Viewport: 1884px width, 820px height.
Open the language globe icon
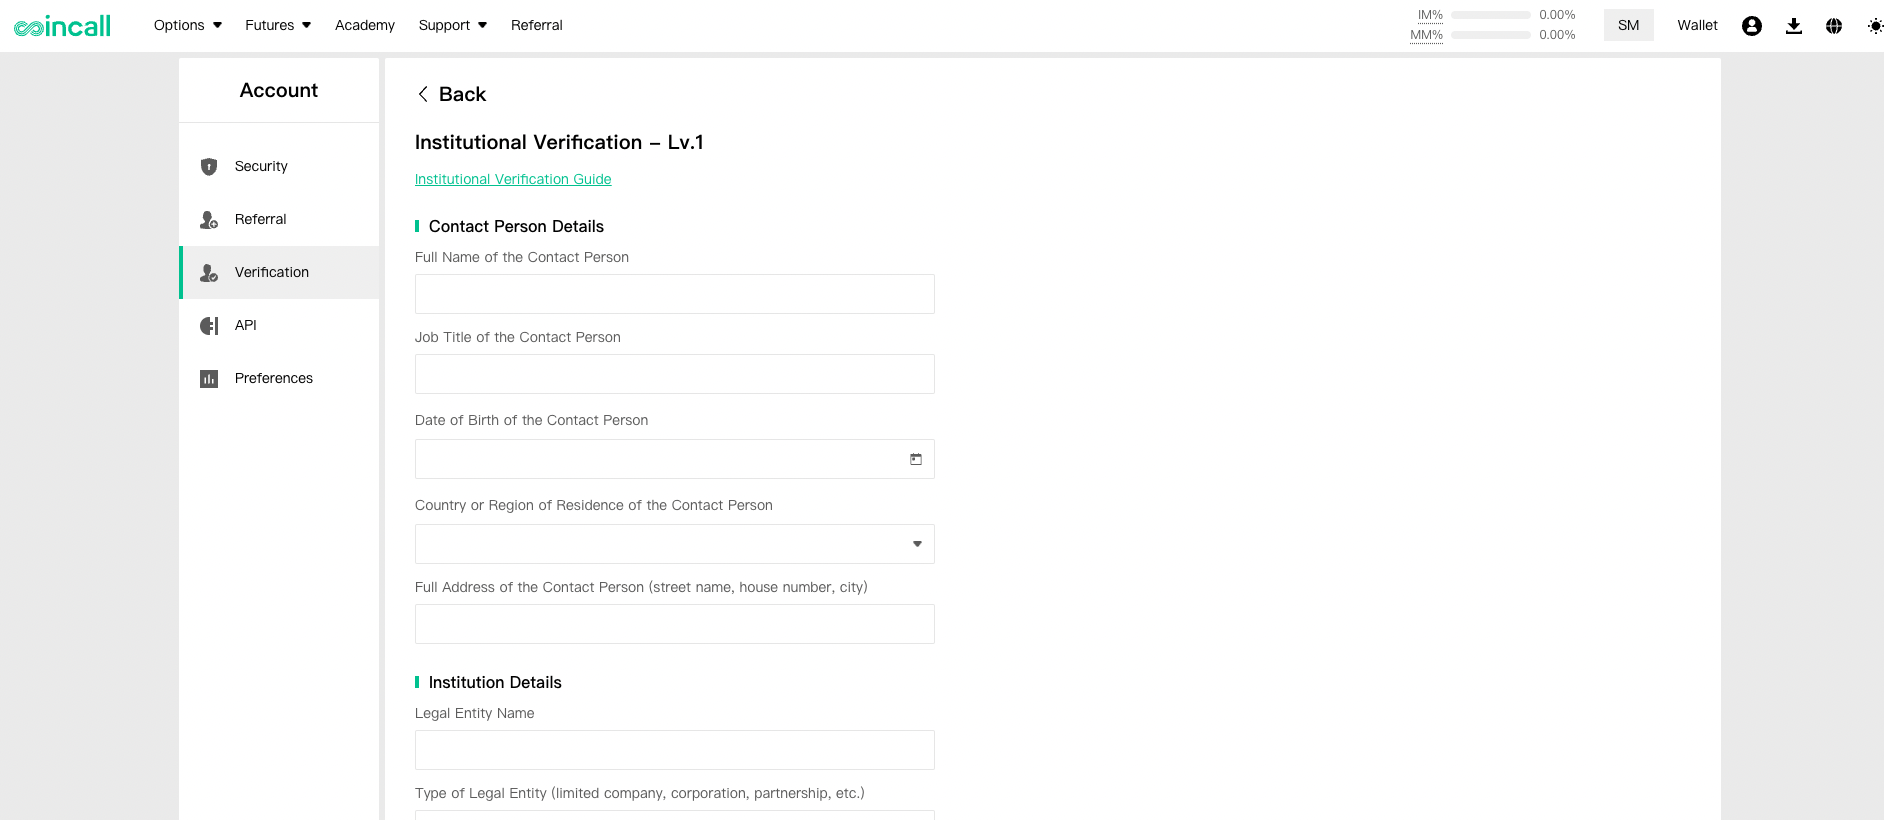[x=1833, y=26]
